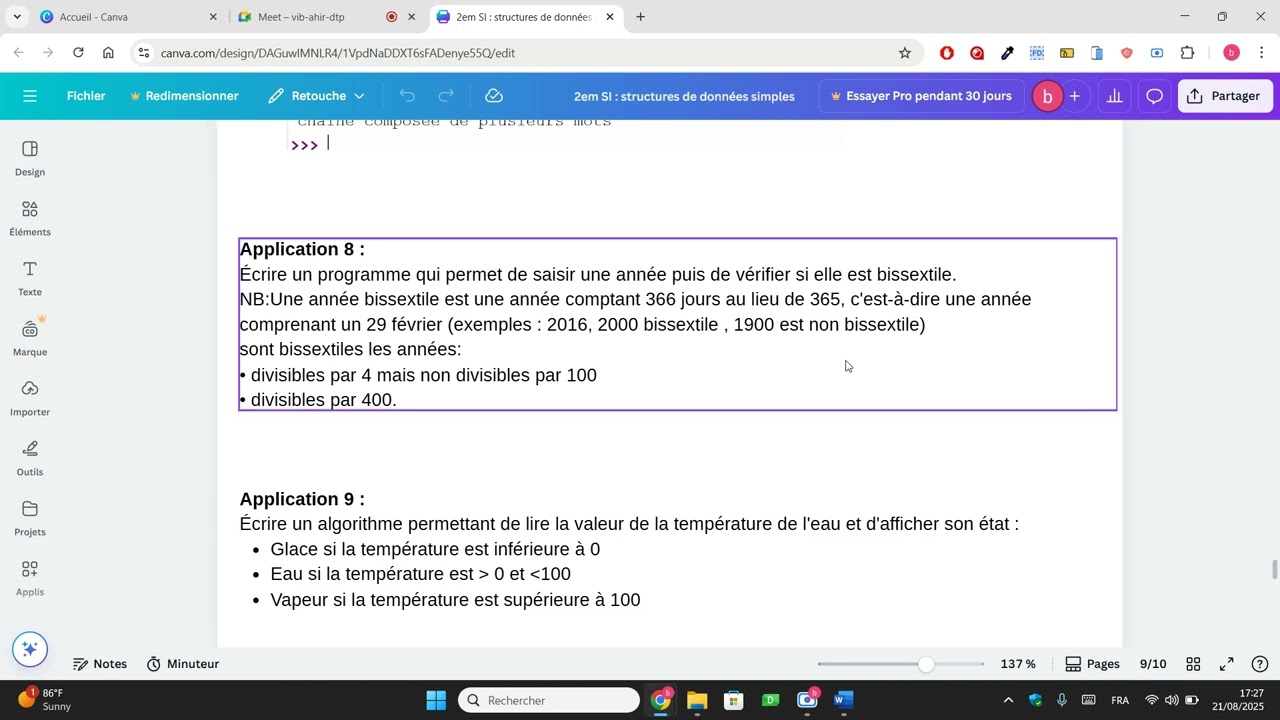Screen dimensions: 1280x720
Task: Click the FRA language indicator
Action: point(1120,700)
